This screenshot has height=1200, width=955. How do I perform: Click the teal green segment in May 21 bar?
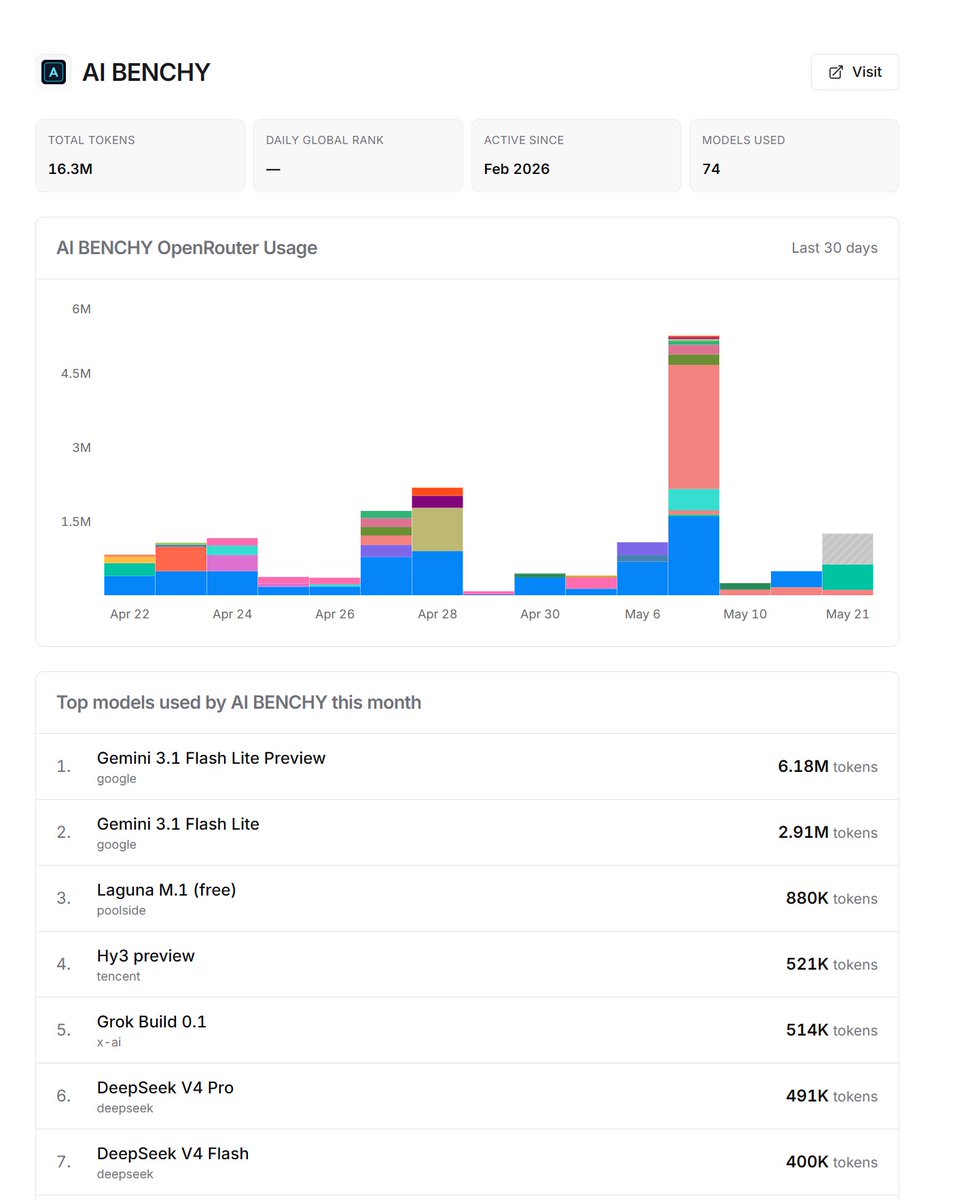click(x=848, y=577)
